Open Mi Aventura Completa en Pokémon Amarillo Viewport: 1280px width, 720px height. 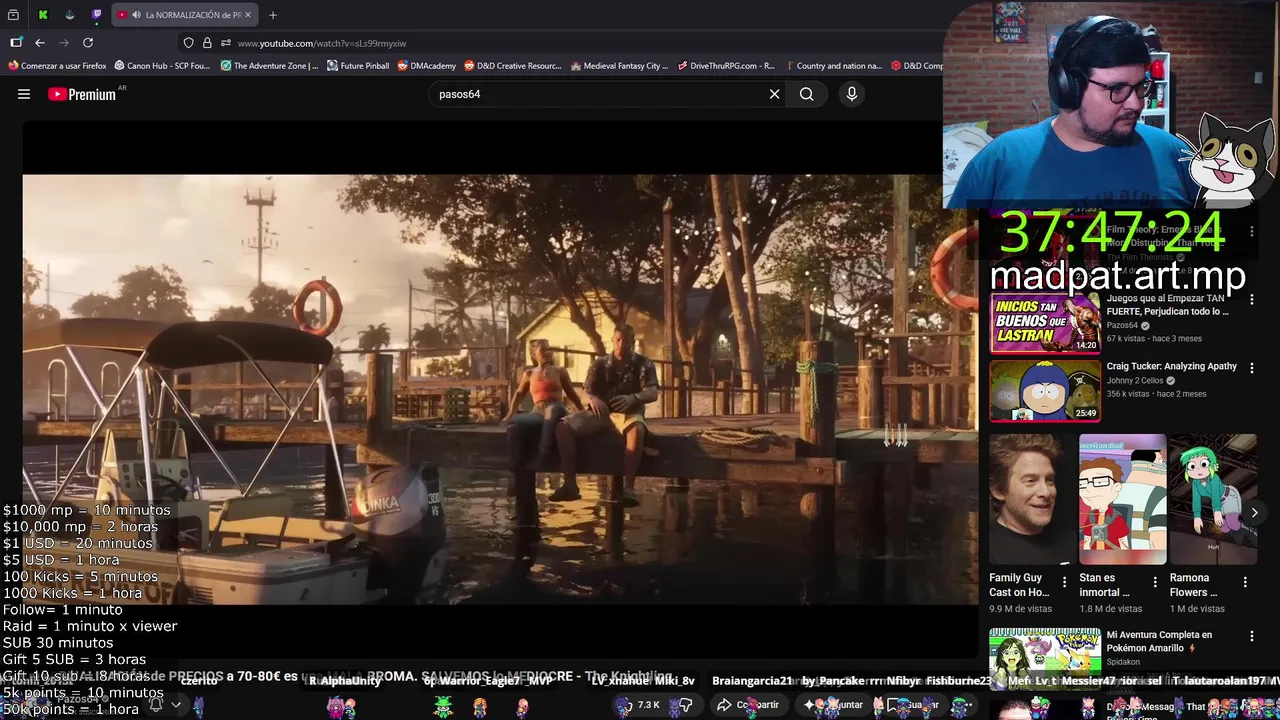pos(1159,641)
